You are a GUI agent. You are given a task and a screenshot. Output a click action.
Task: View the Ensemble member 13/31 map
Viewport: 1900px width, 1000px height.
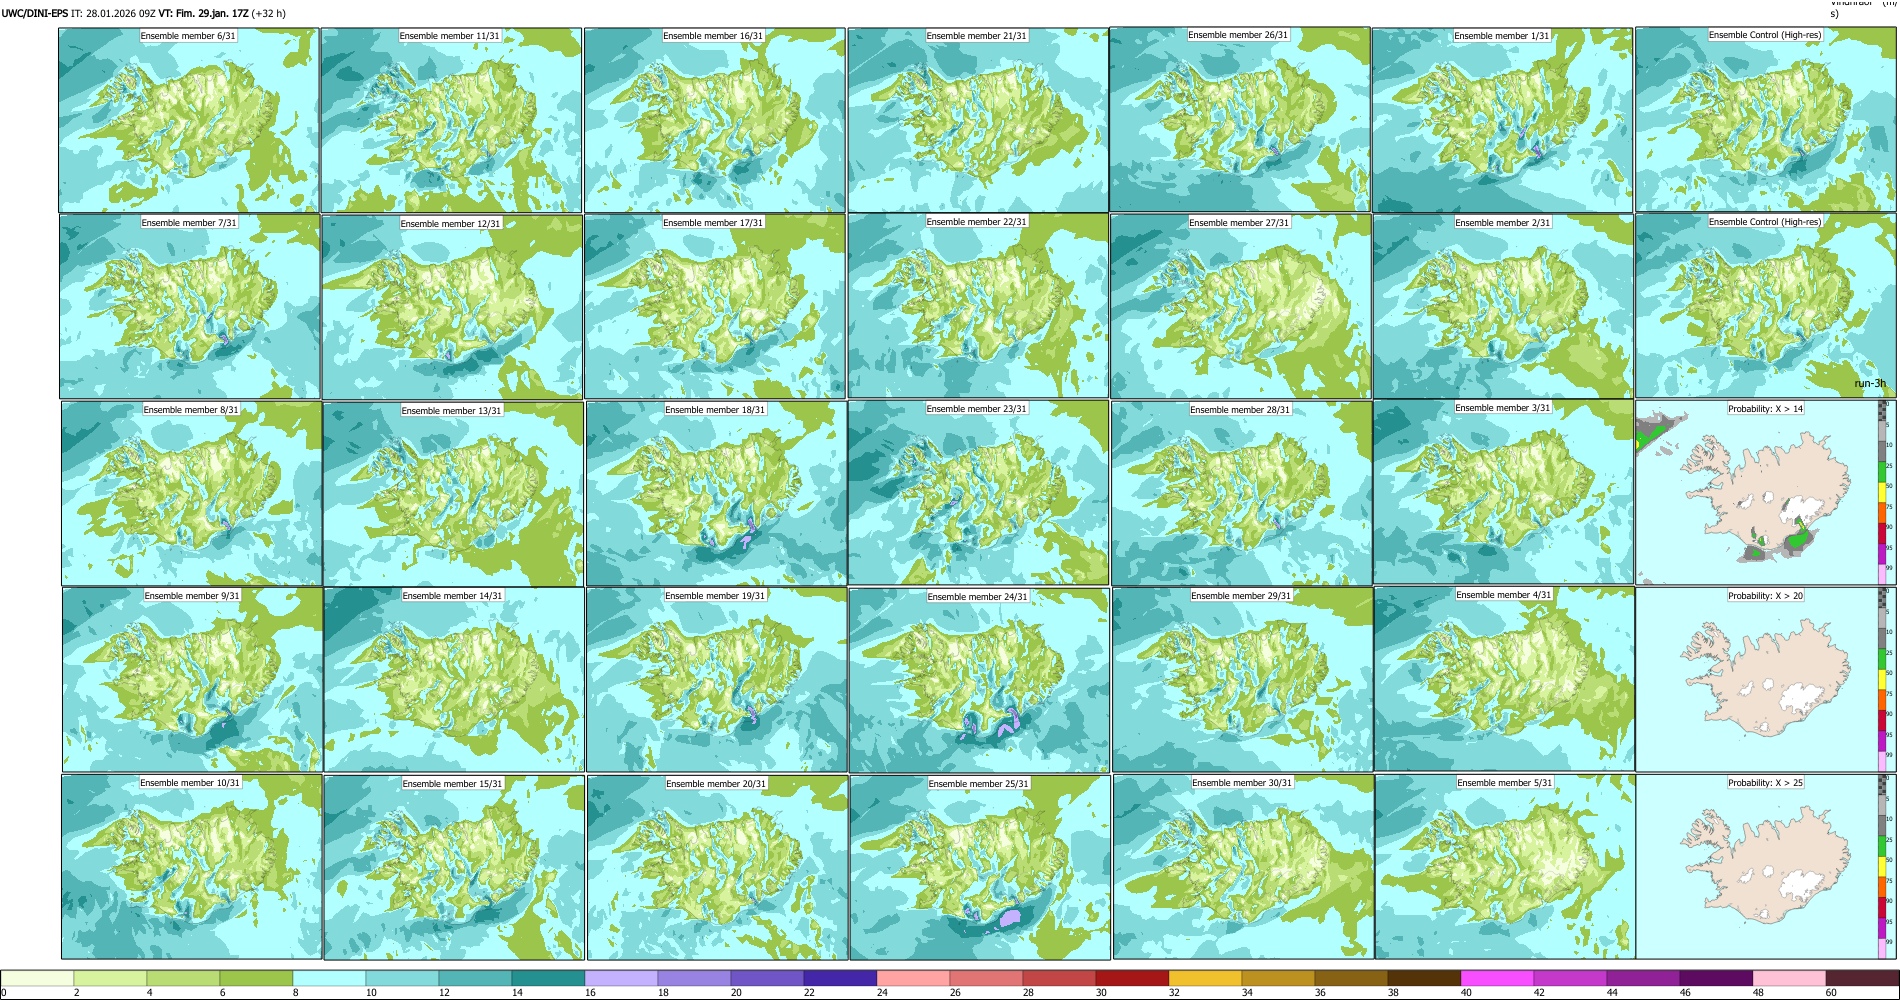click(x=453, y=494)
